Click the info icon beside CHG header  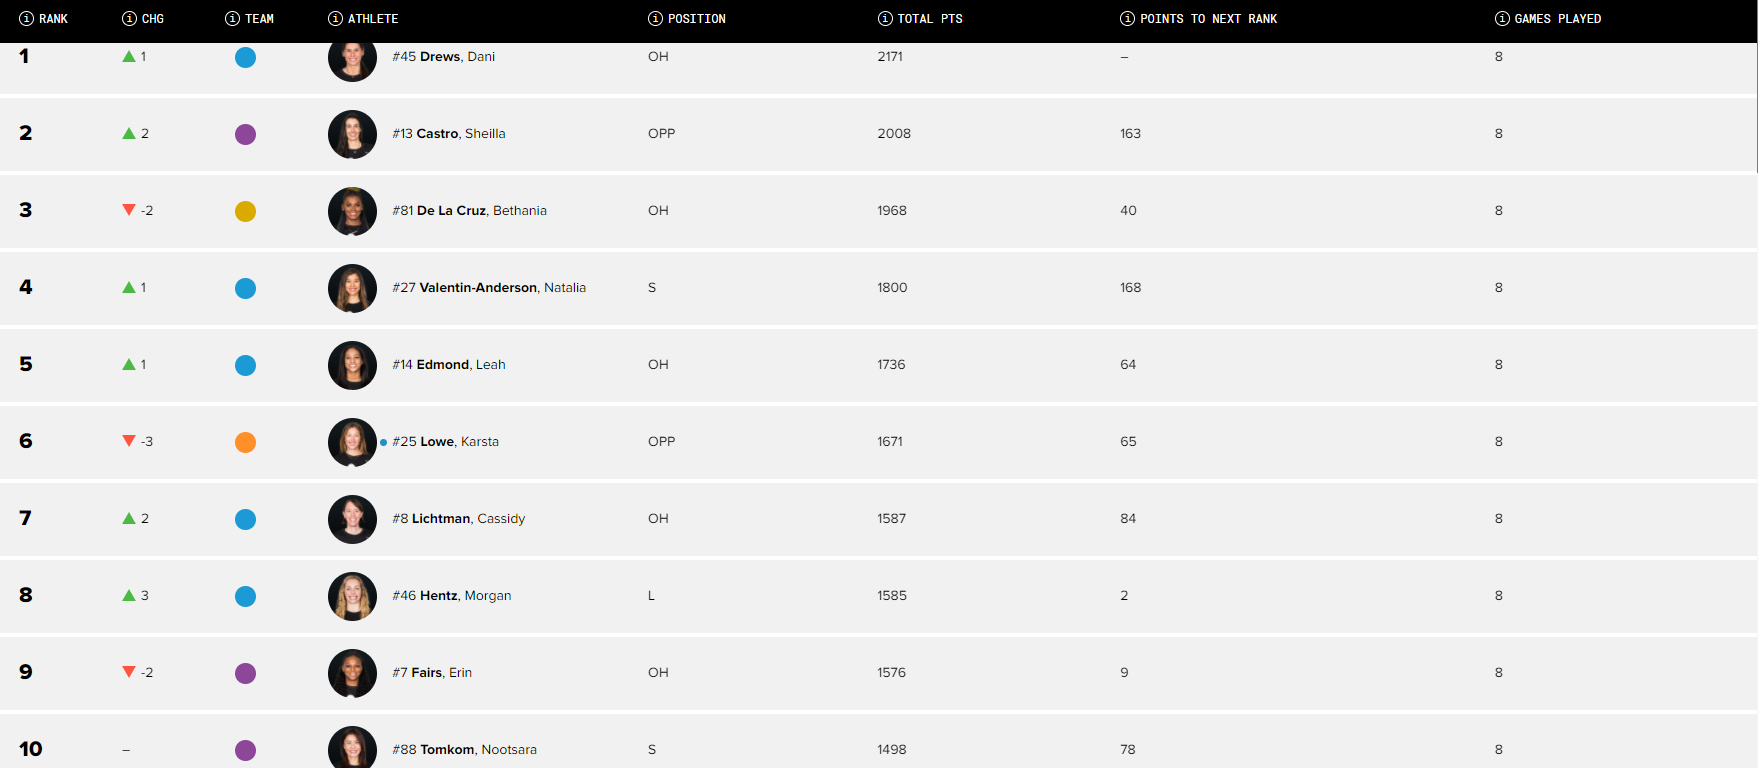[129, 19]
